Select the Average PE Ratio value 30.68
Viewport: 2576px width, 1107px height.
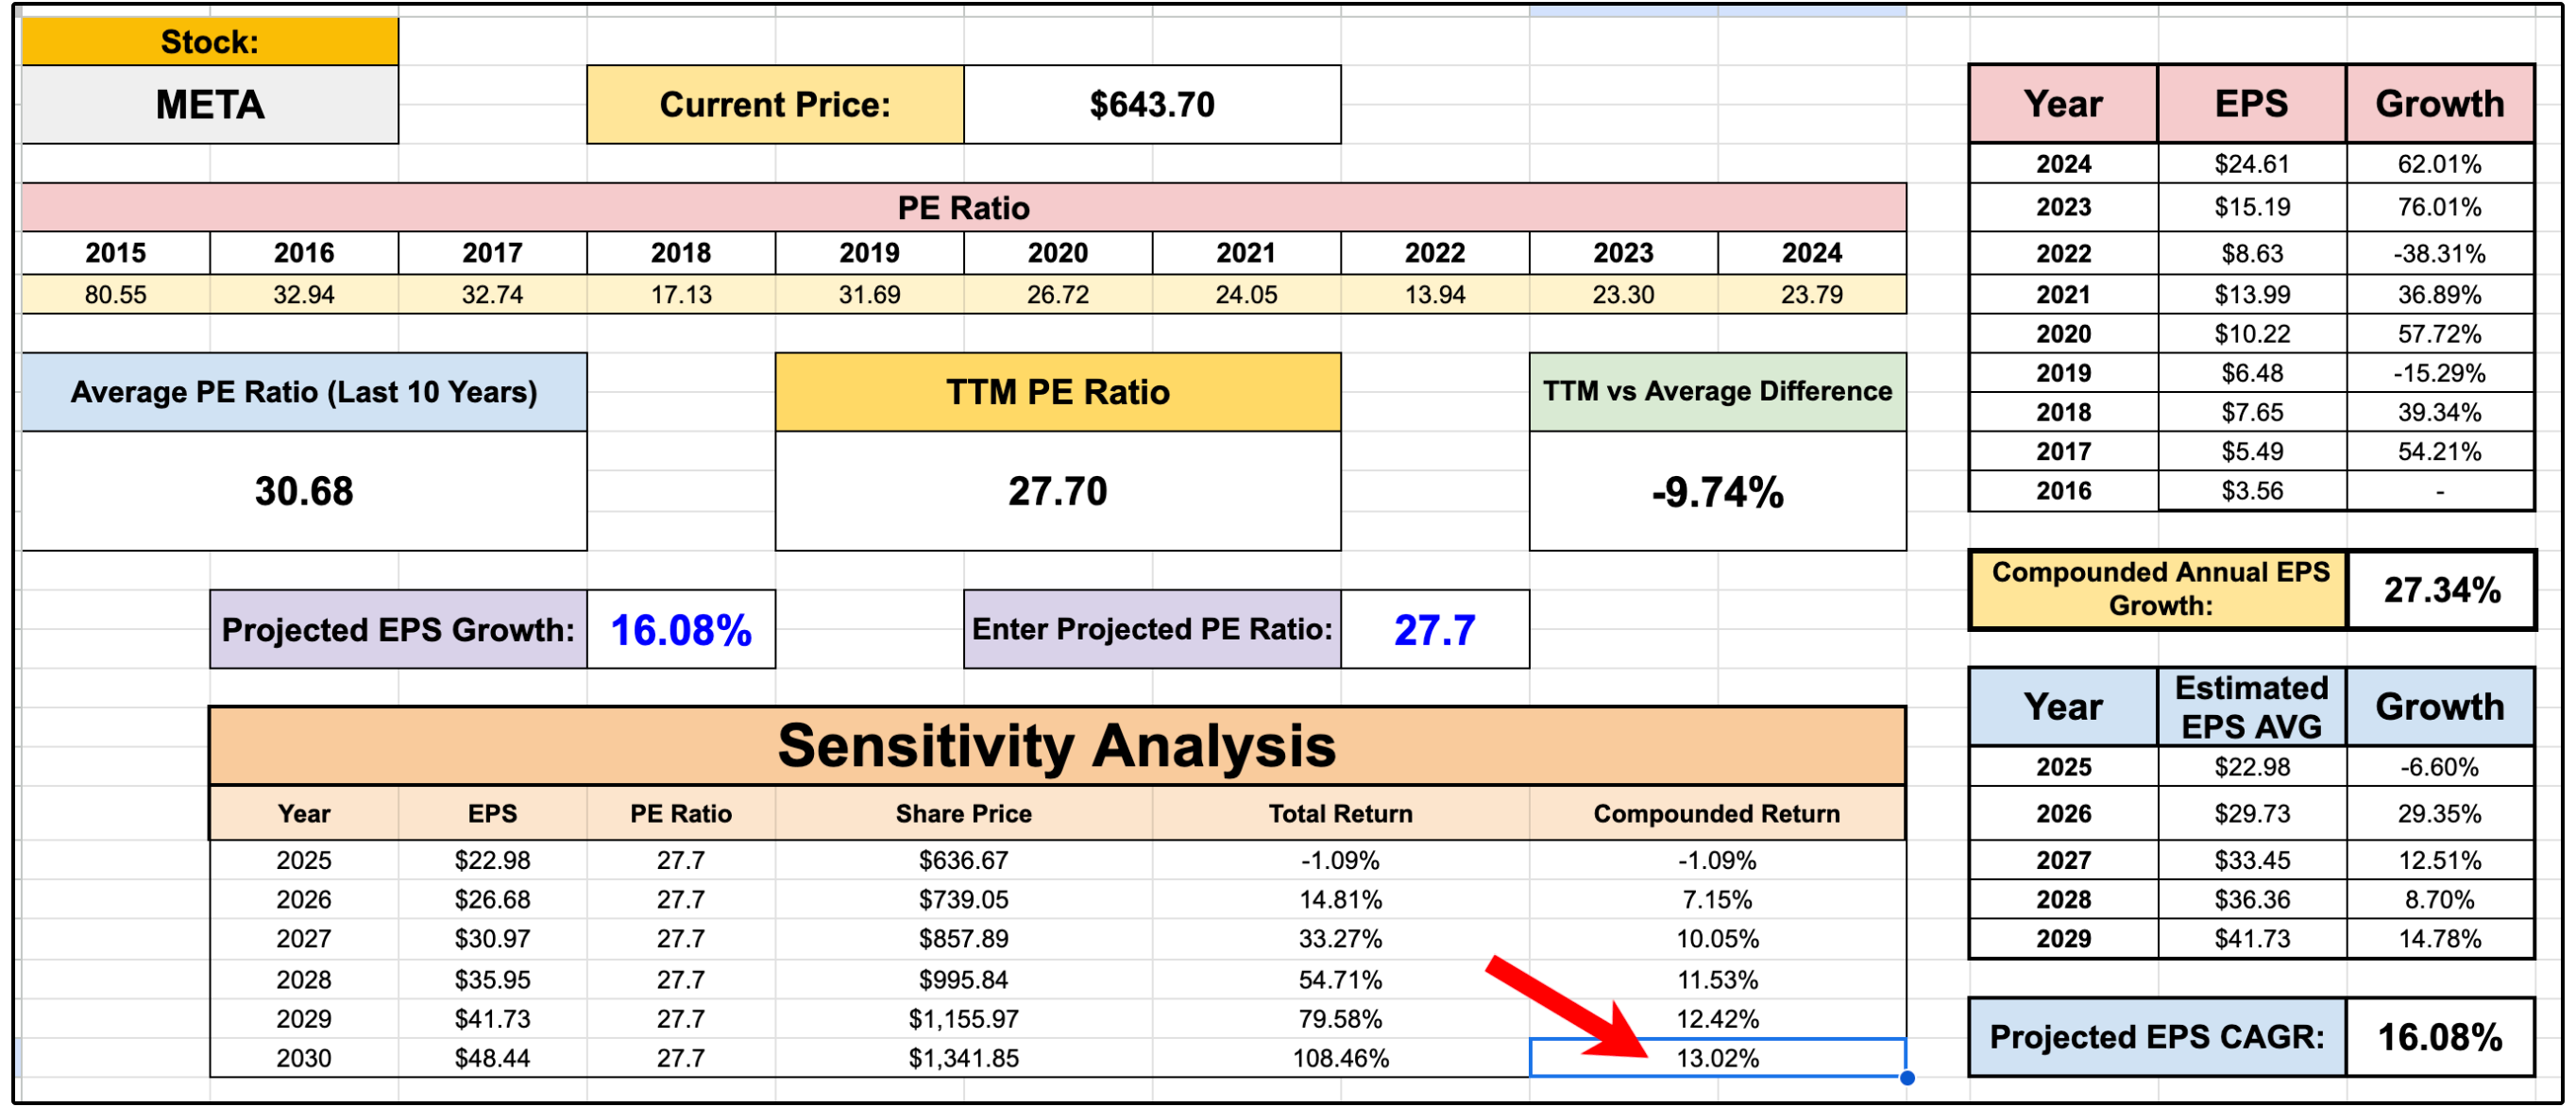point(304,491)
